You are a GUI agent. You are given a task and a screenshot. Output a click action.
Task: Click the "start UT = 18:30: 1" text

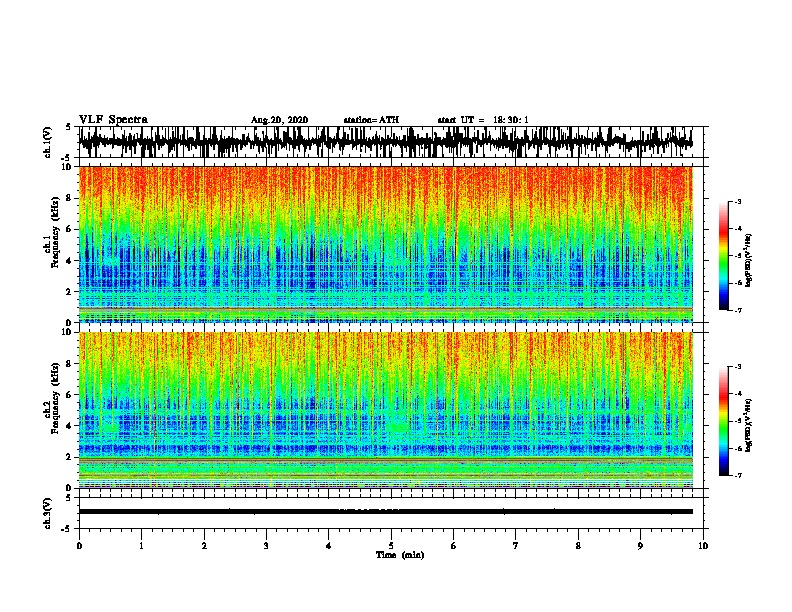[483, 120]
